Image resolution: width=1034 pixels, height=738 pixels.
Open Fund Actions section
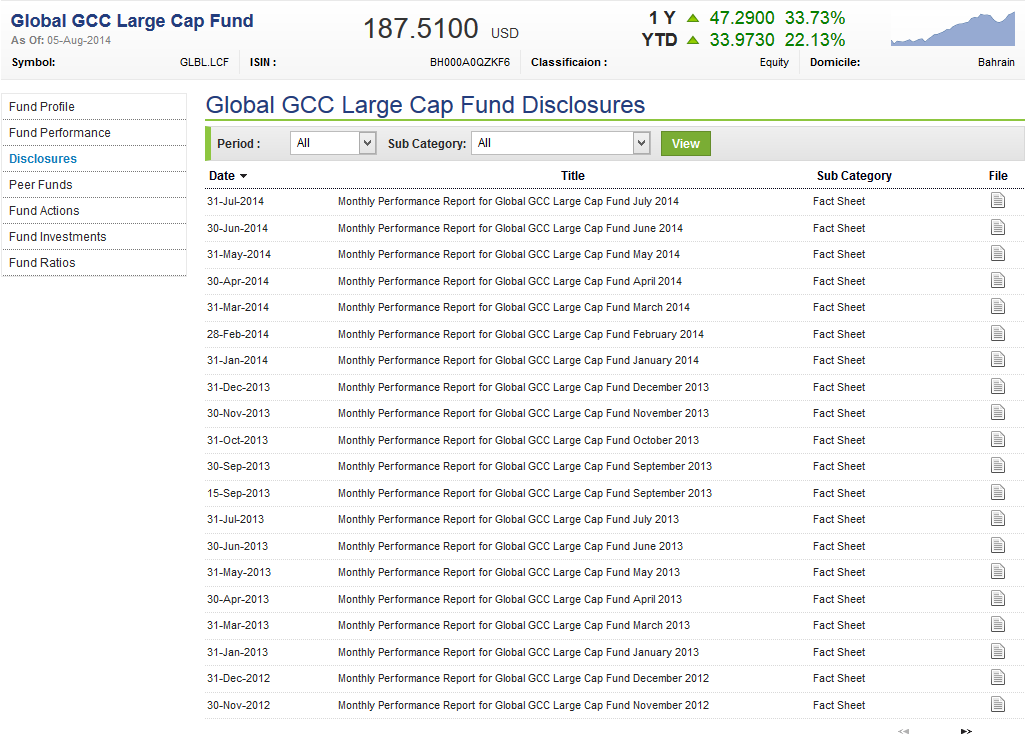(44, 210)
